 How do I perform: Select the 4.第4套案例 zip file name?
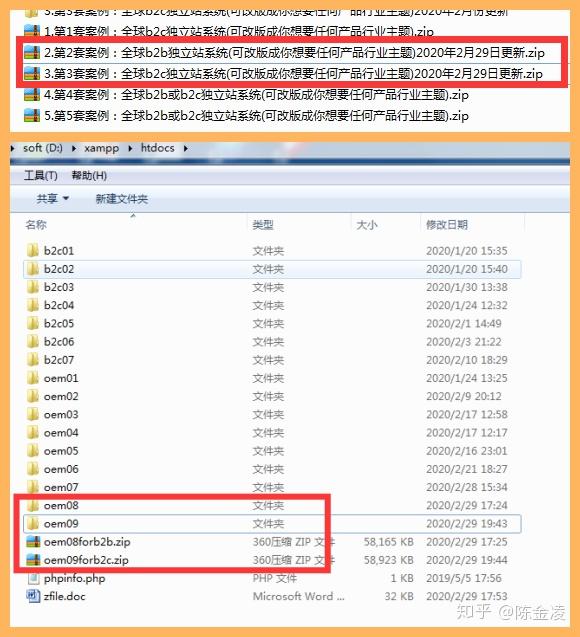(x=256, y=95)
